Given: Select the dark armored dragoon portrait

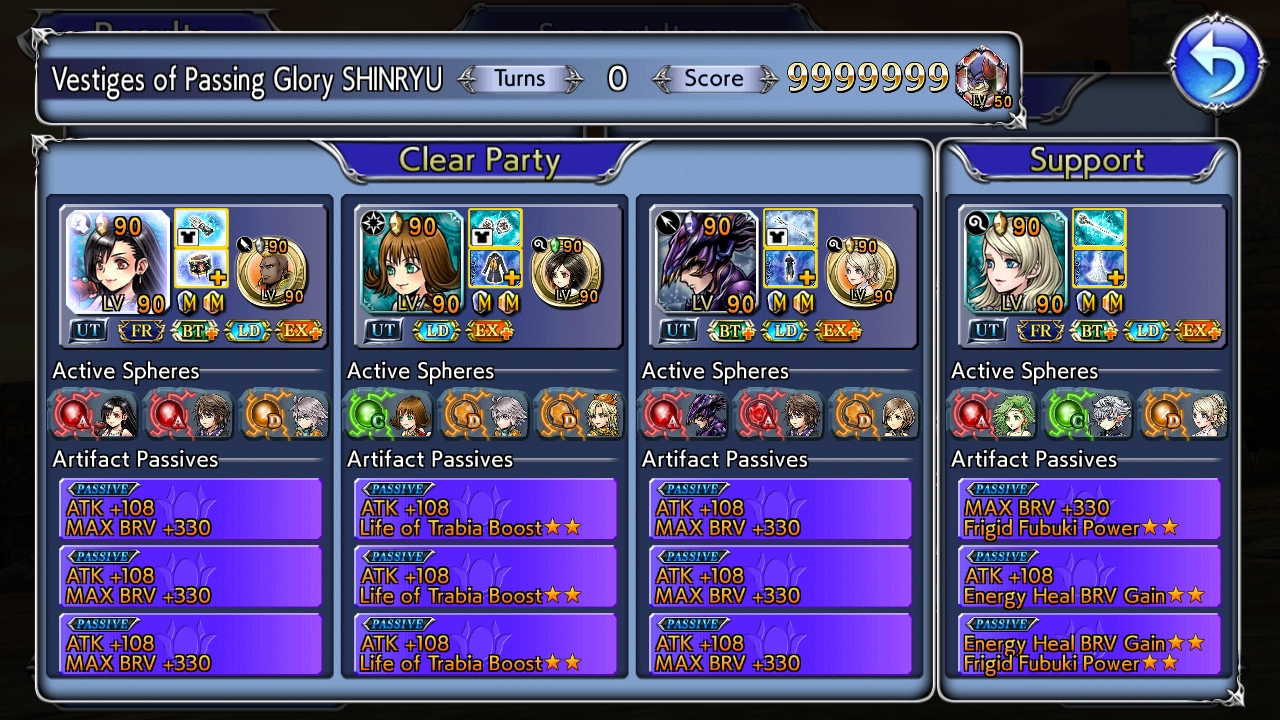Looking at the screenshot, I should [706, 261].
